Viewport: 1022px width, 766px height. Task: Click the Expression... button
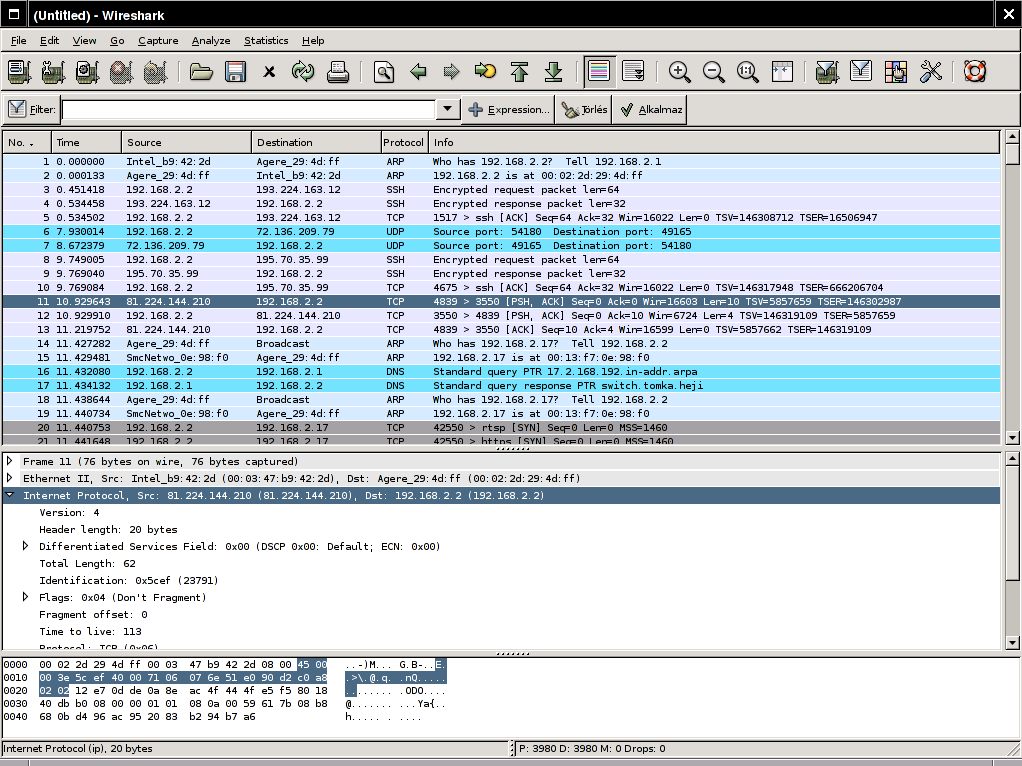click(508, 110)
